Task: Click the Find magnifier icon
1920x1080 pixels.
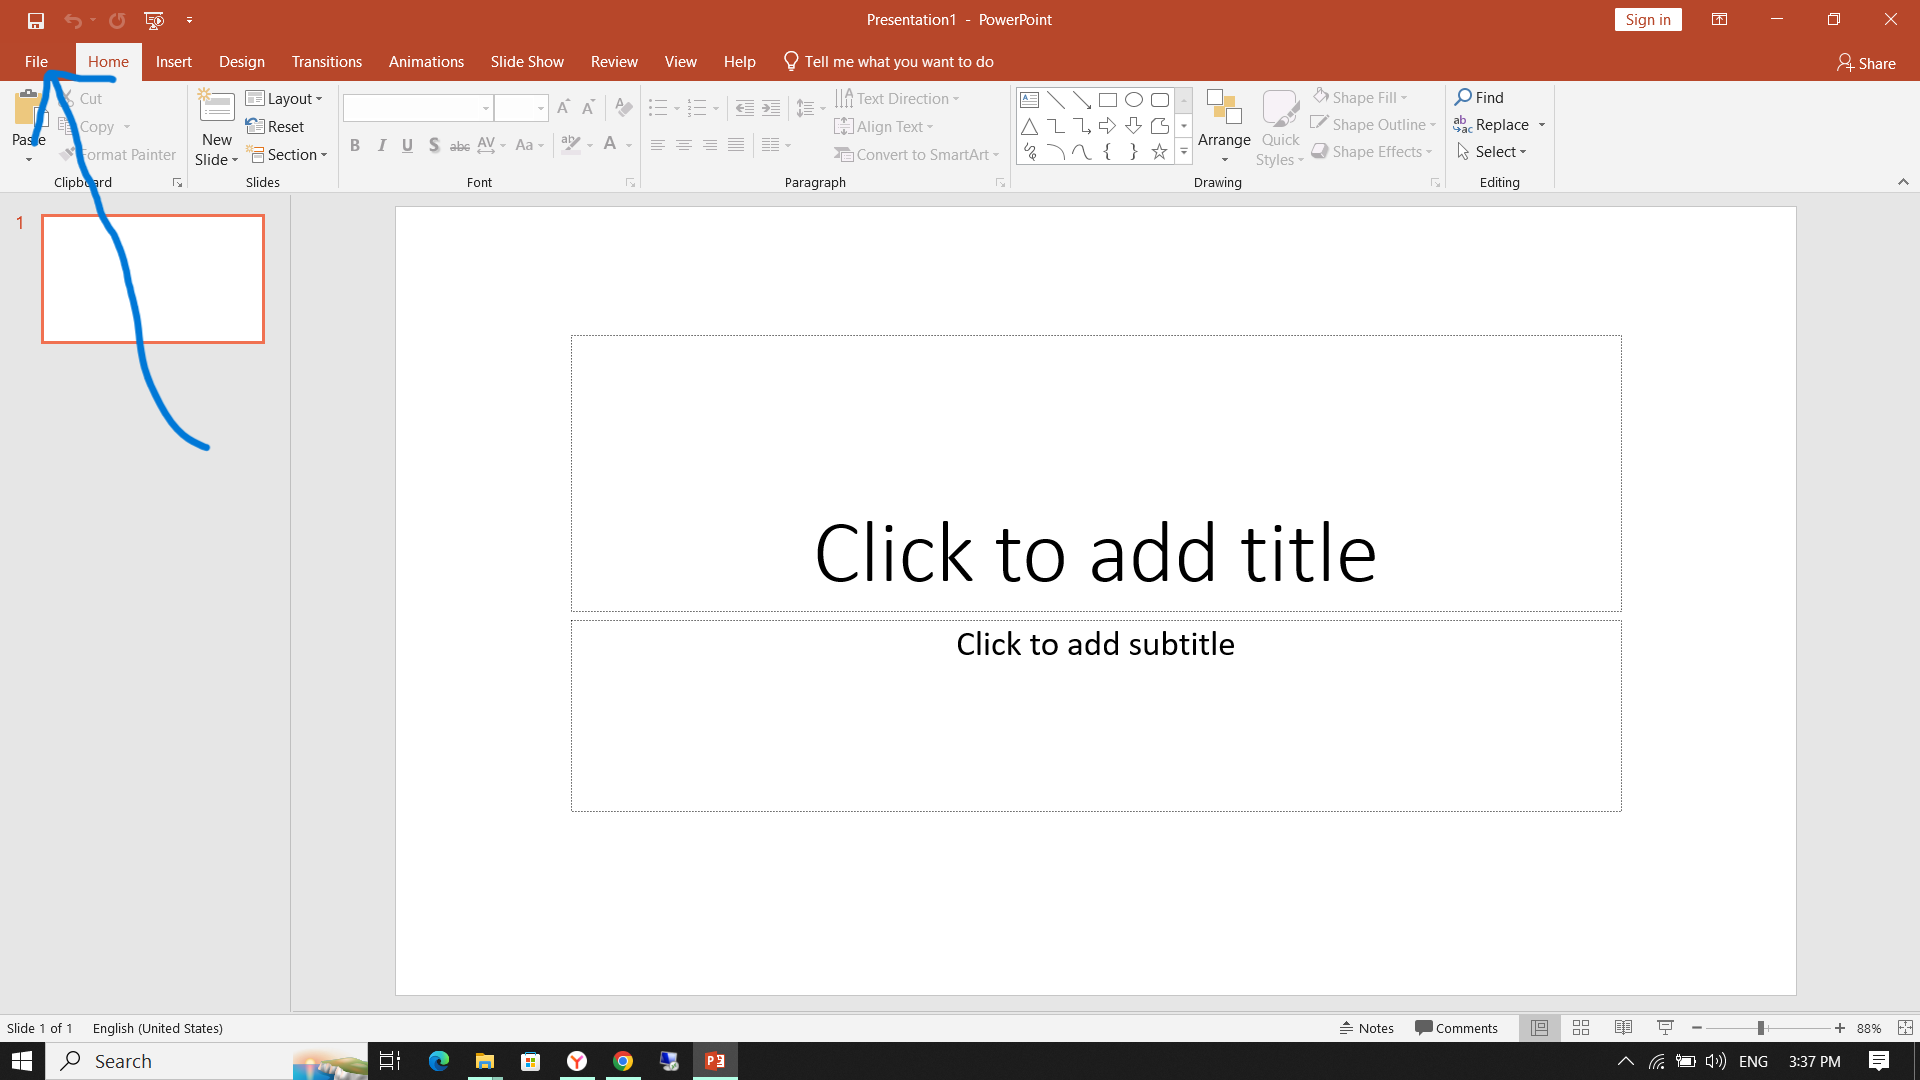Action: point(1463,97)
